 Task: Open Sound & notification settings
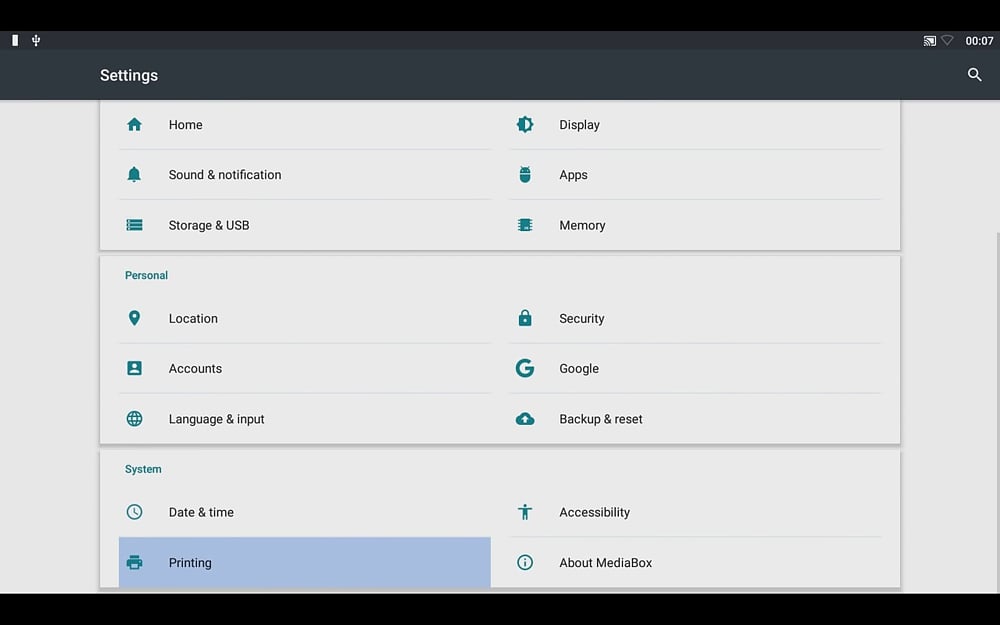click(305, 174)
